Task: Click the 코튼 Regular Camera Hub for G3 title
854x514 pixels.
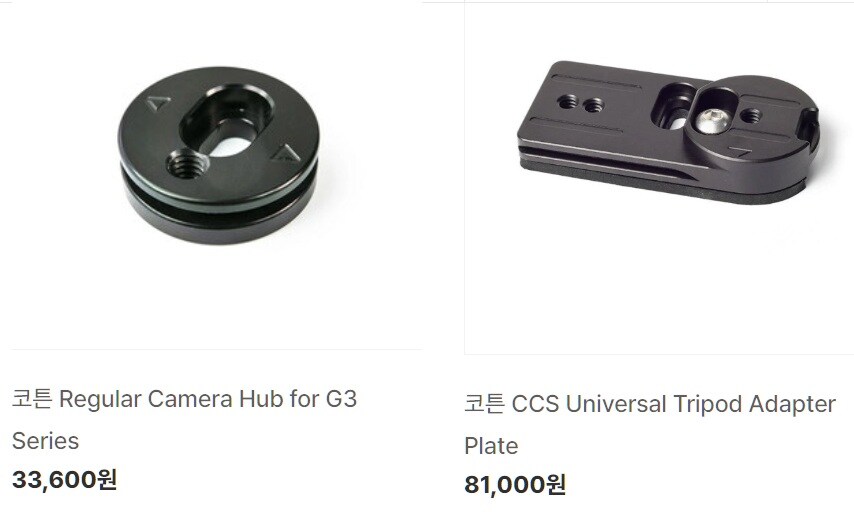Action: coord(184,399)
